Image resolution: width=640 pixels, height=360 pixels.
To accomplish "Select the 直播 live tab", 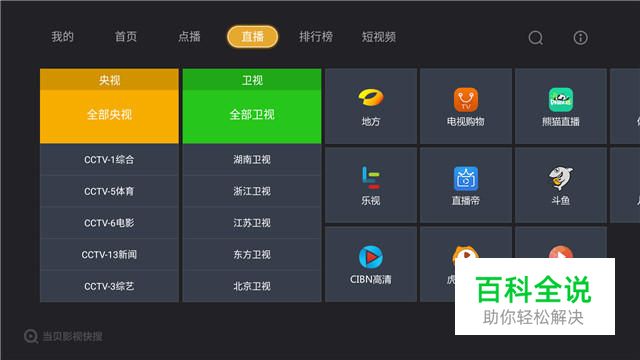I will [x=252, y=37].
